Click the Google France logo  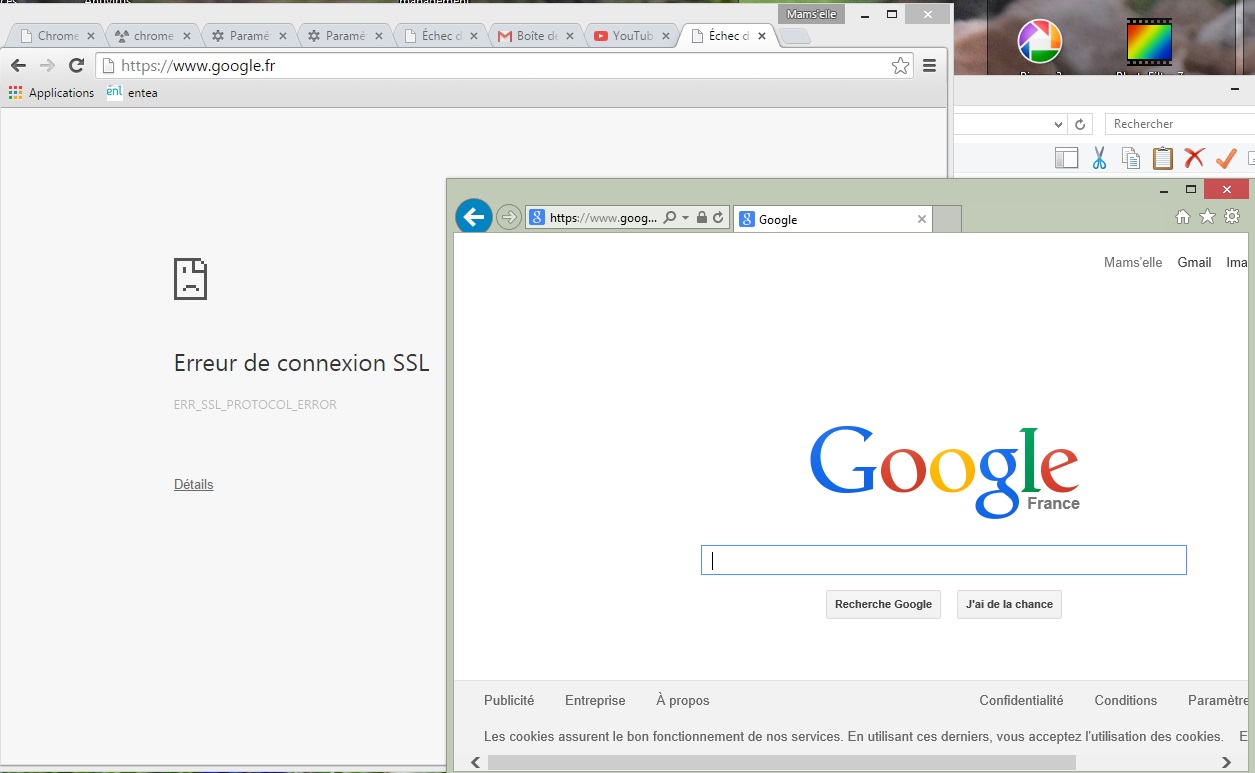(x=944, y=472)
